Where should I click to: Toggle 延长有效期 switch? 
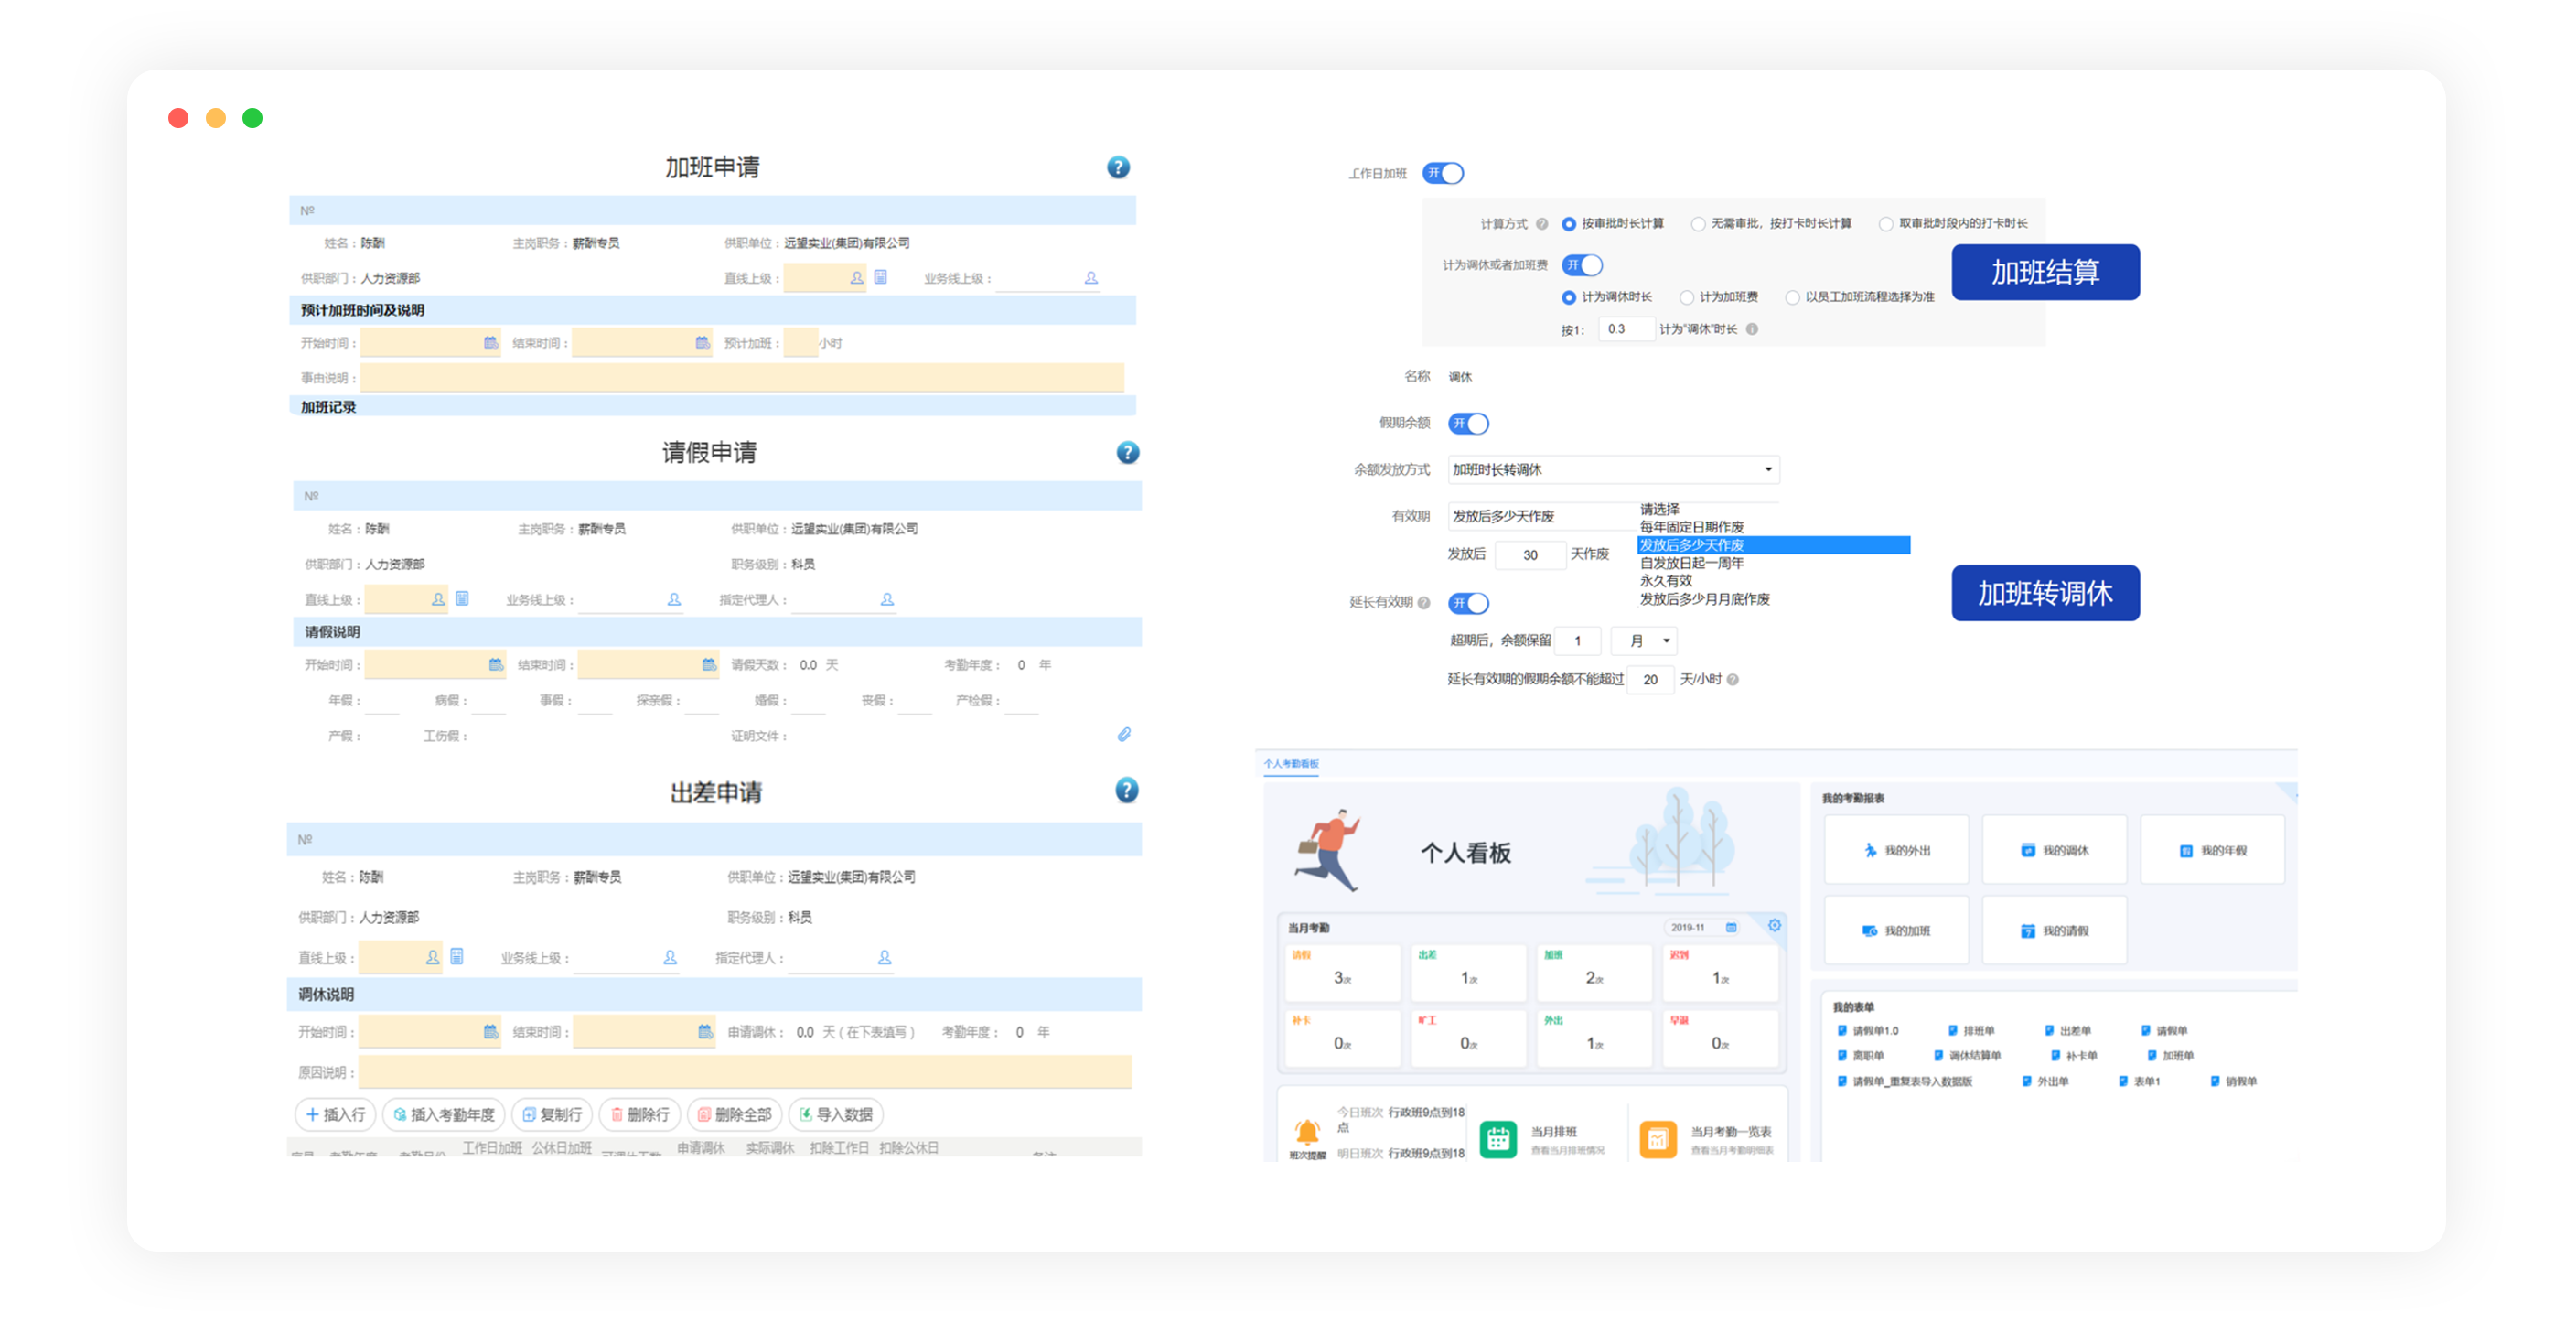click(1468, 603)
